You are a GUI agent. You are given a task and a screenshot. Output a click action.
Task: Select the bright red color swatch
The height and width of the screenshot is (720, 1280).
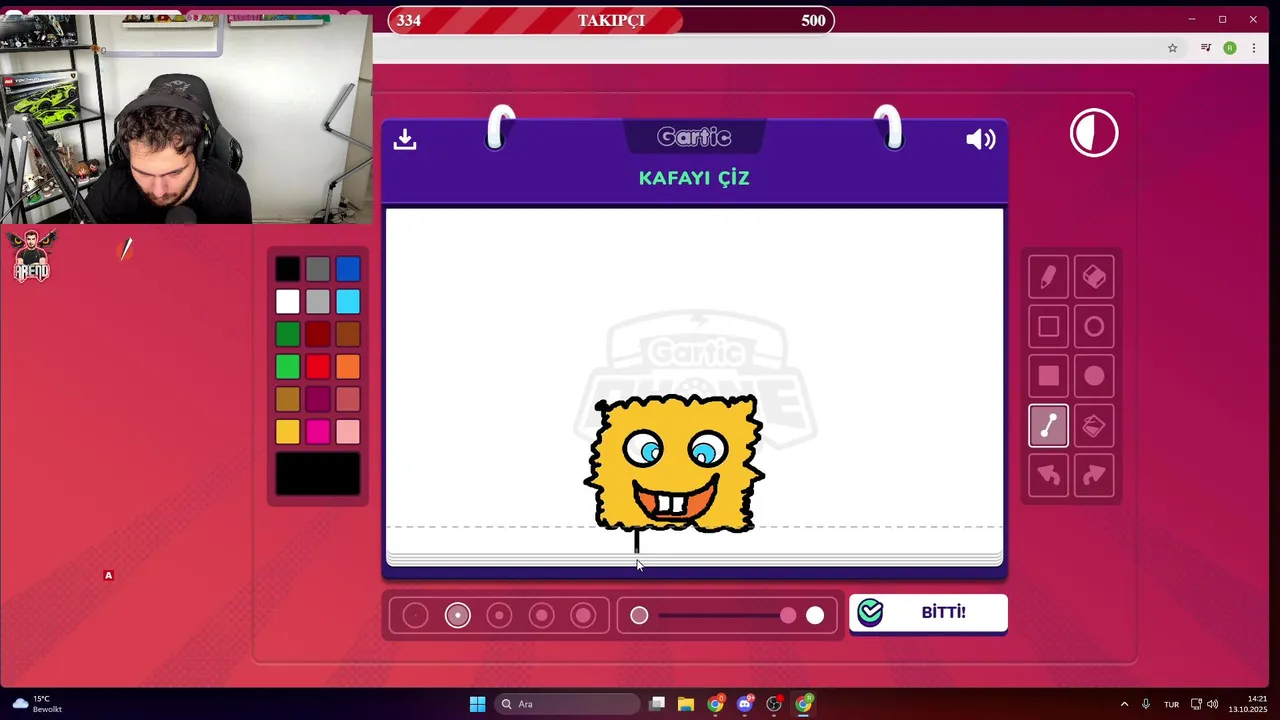(x=318, y=367)
